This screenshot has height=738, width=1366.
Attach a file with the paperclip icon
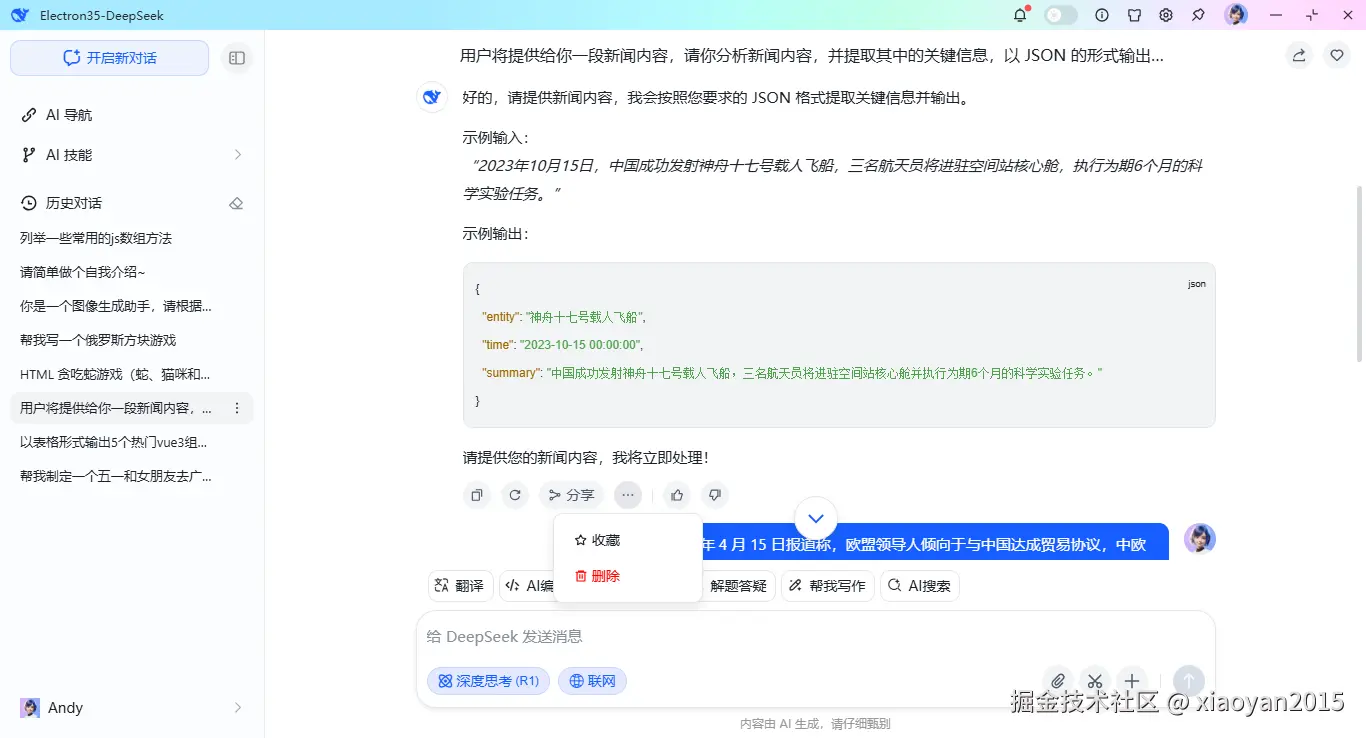[x=1058, y=681]
